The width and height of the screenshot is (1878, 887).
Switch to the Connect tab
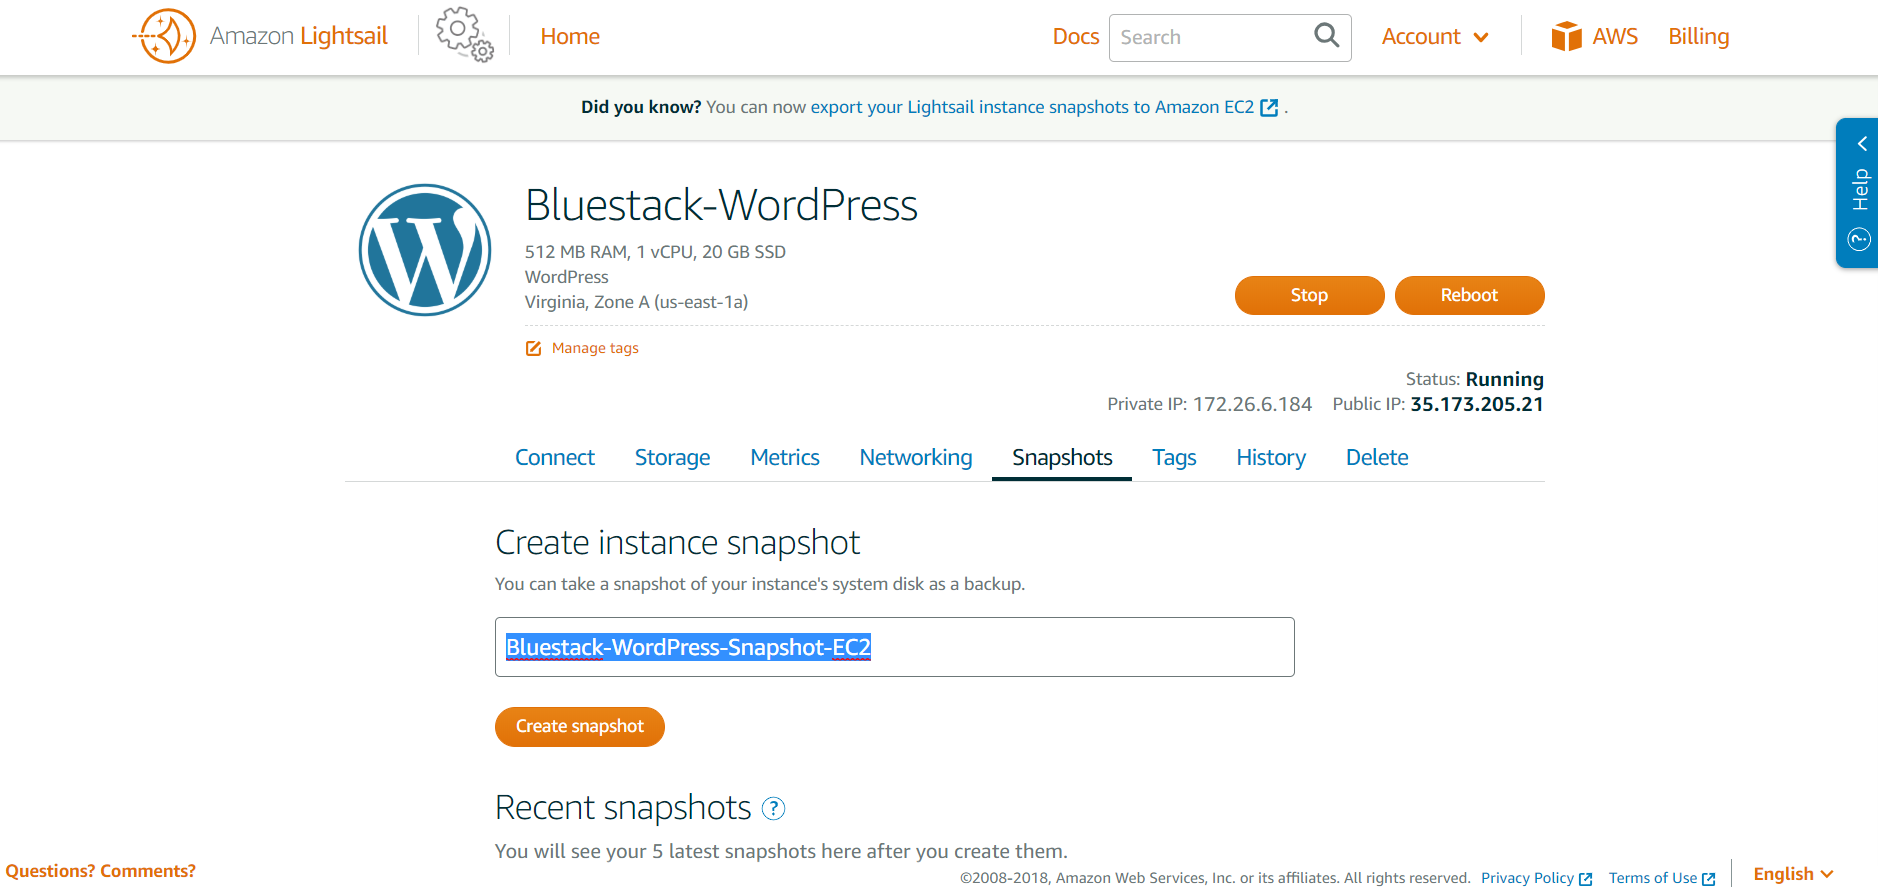[x=555, y=457]
